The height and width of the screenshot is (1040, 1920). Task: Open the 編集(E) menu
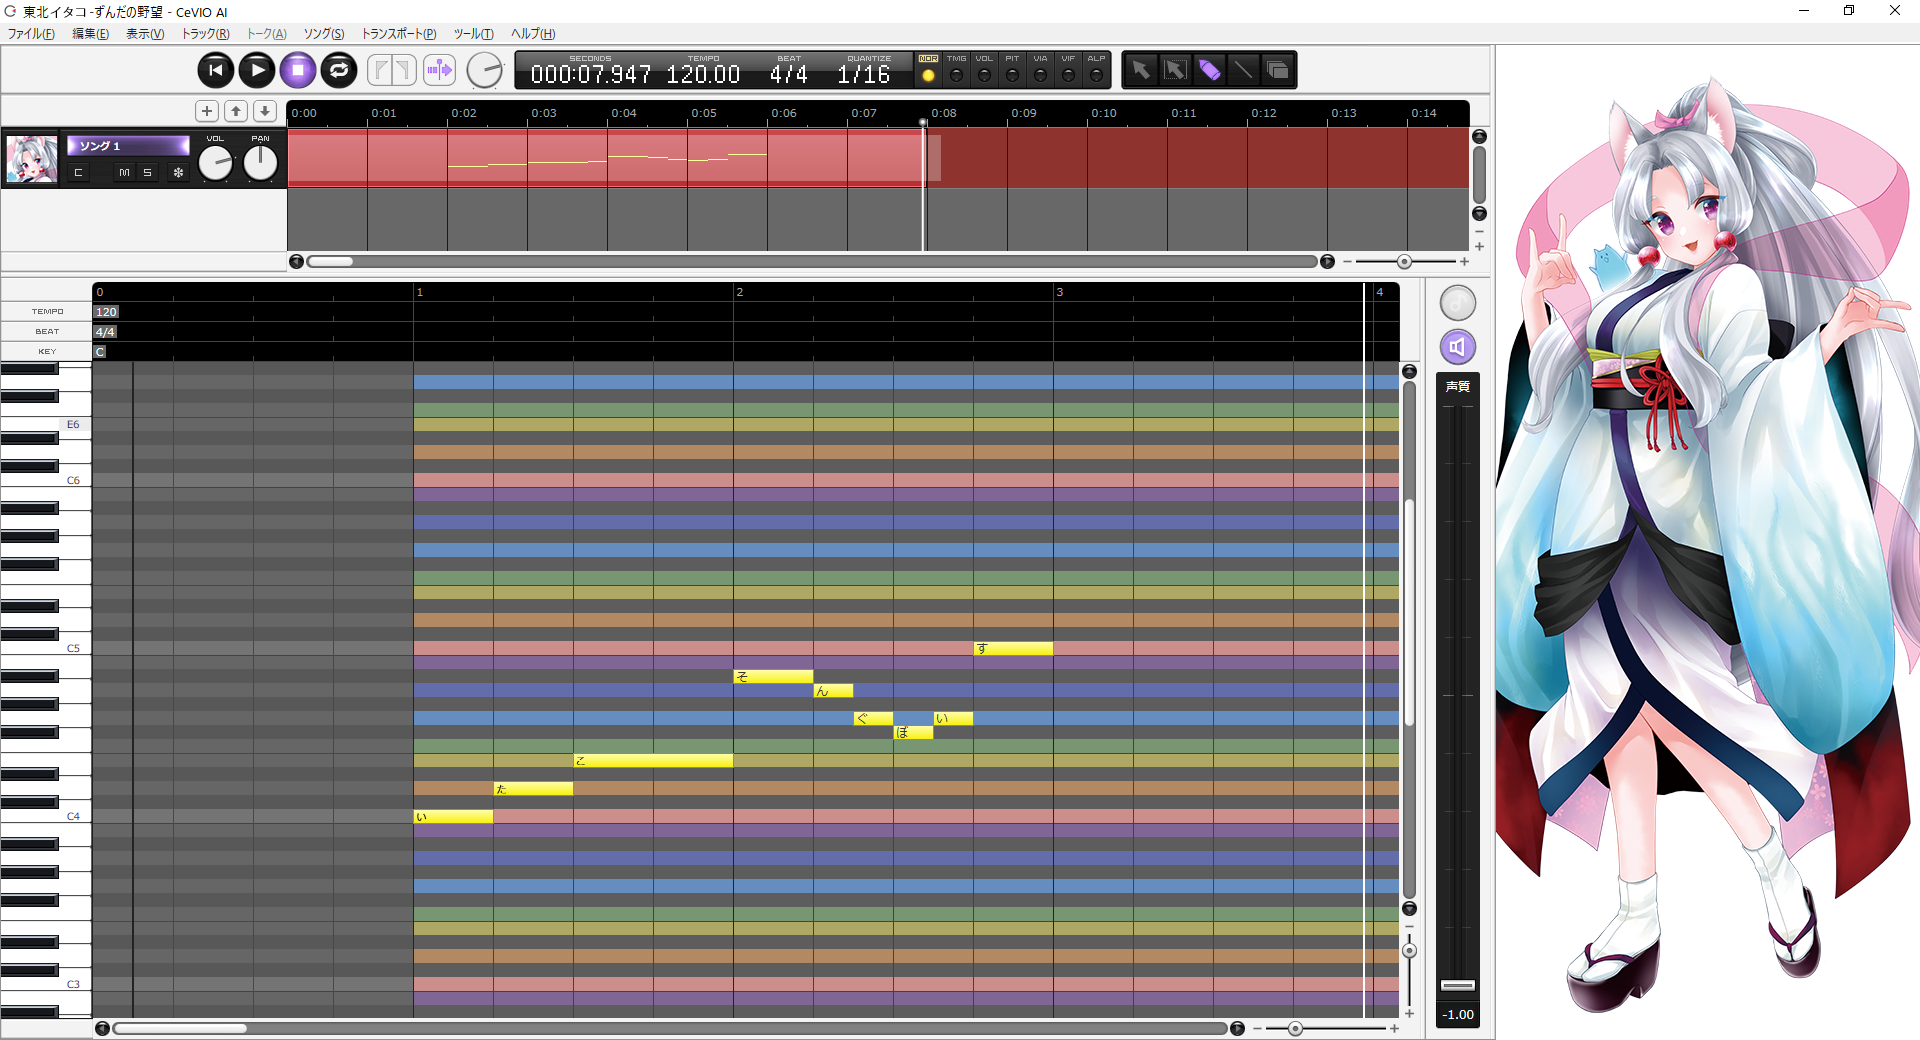[90, 34]
